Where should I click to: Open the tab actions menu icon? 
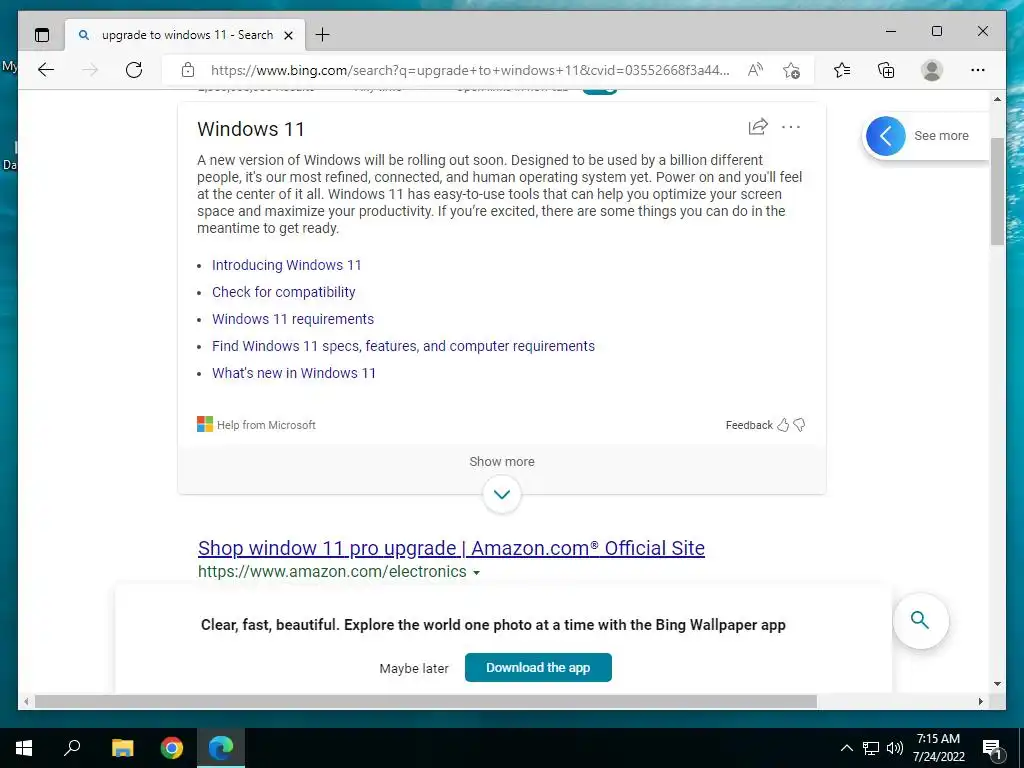pos(42,35)
